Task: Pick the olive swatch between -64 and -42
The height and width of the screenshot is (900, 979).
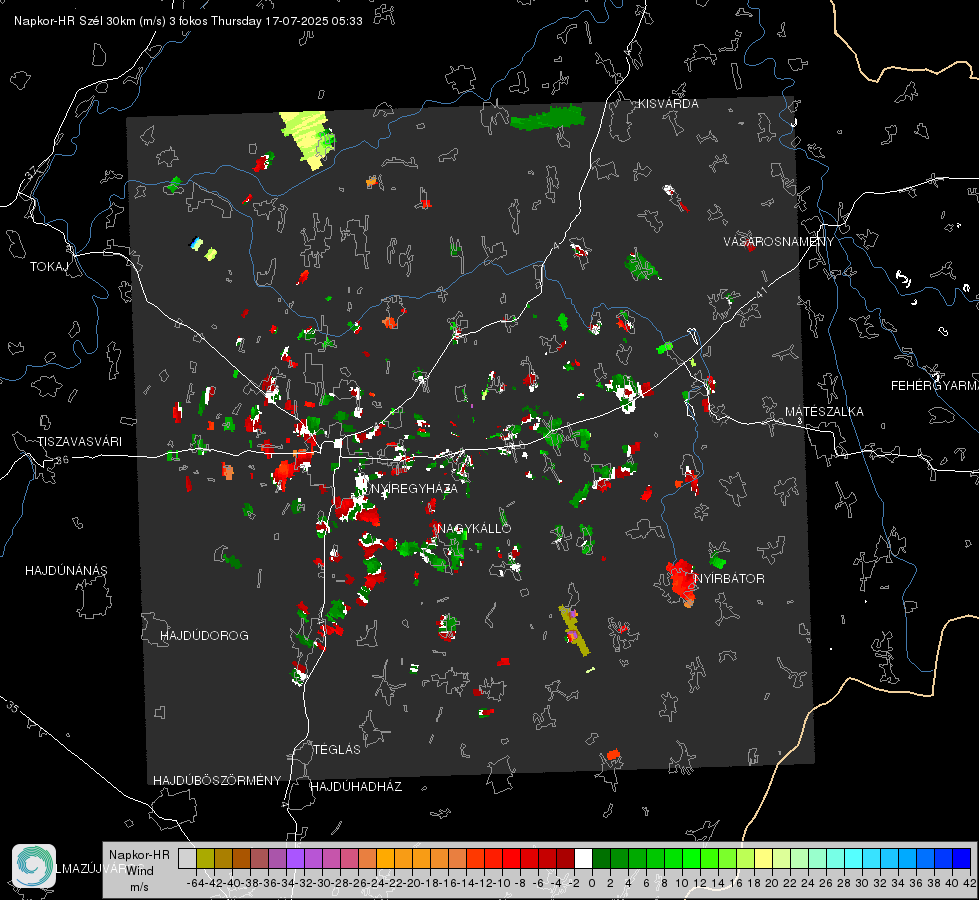Action: coord(205,858)
